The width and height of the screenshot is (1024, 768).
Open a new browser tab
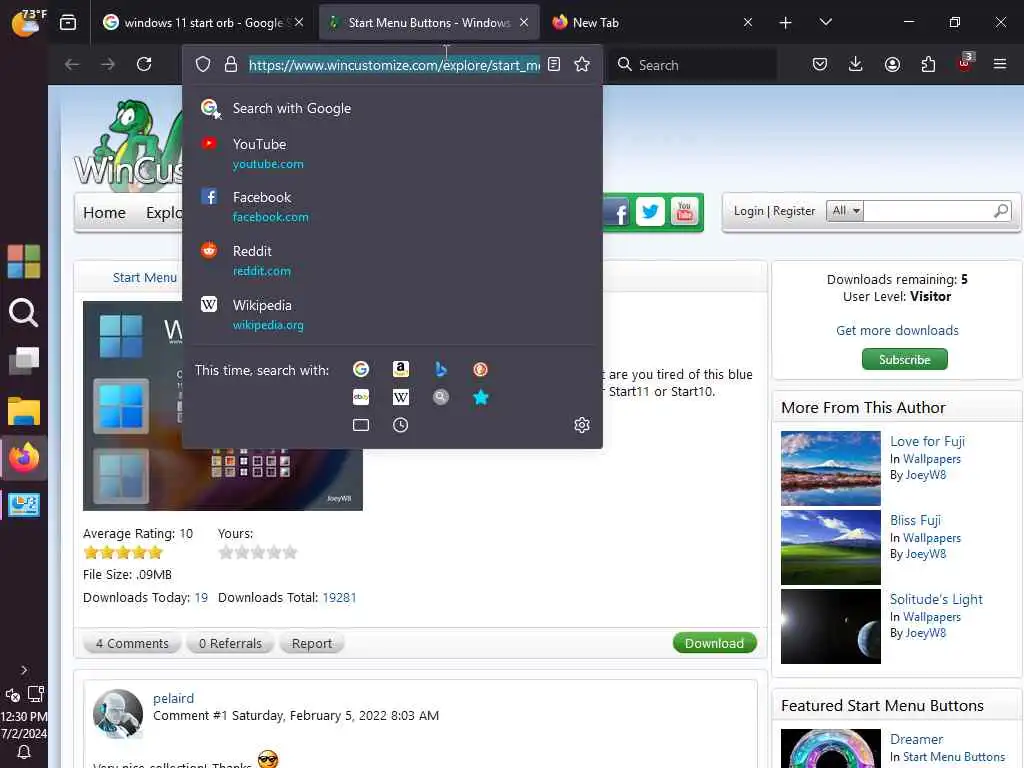(x=786, y=23)
